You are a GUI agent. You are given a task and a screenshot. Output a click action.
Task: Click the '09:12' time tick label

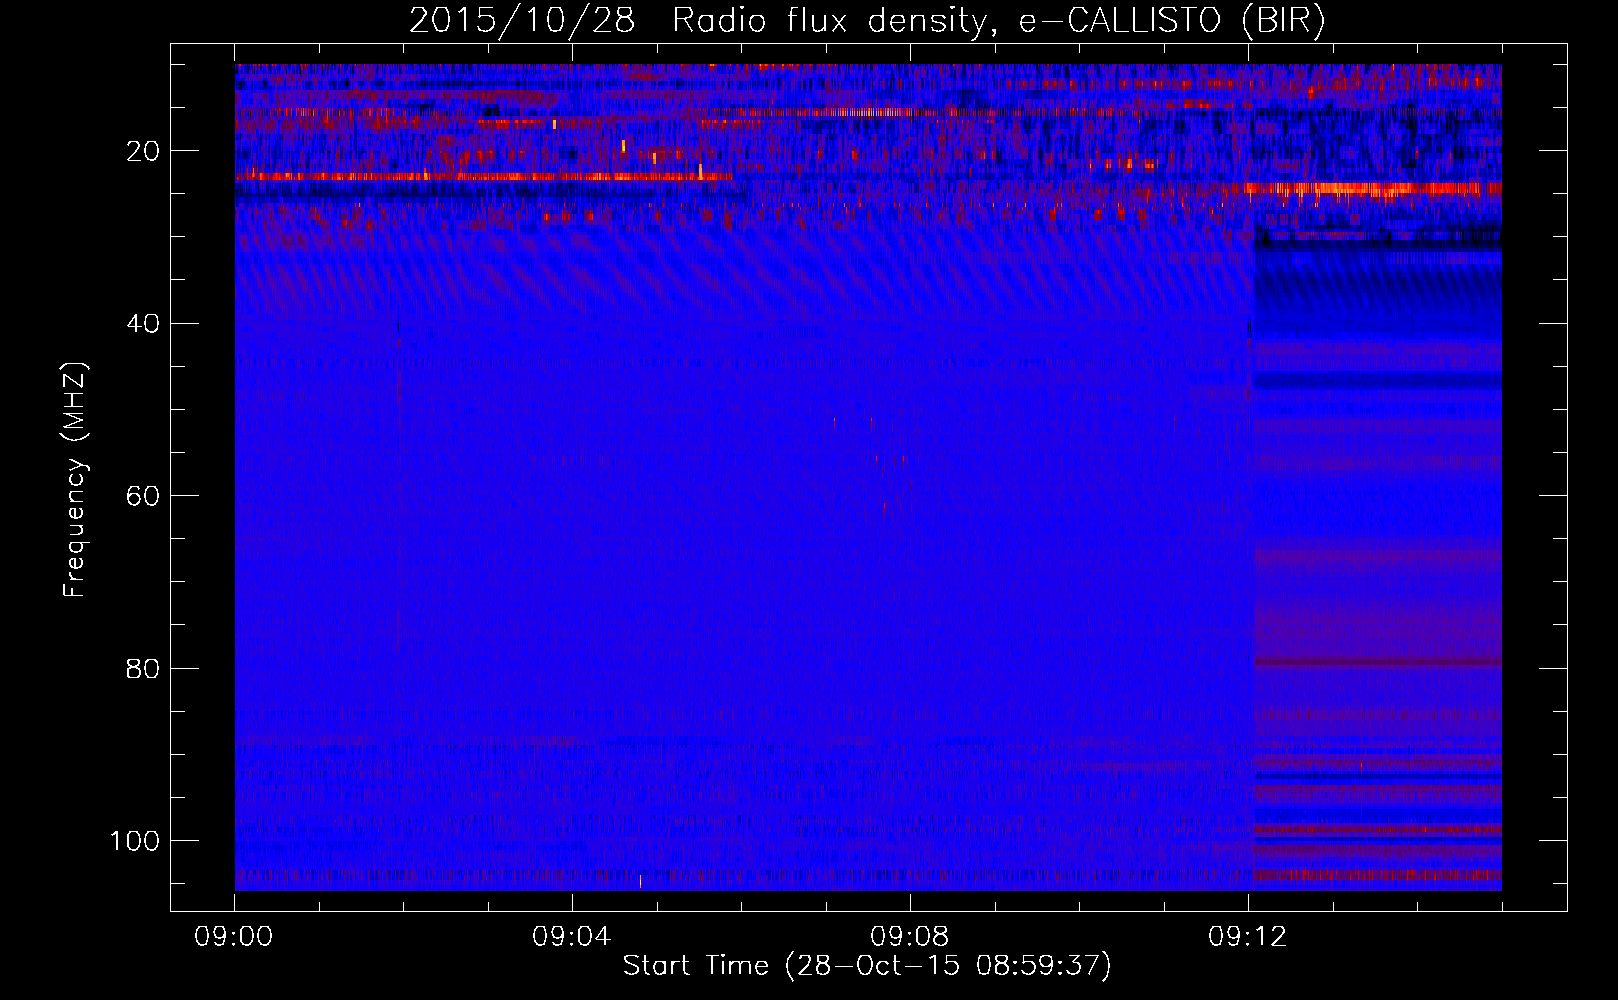pos(1248,937)
